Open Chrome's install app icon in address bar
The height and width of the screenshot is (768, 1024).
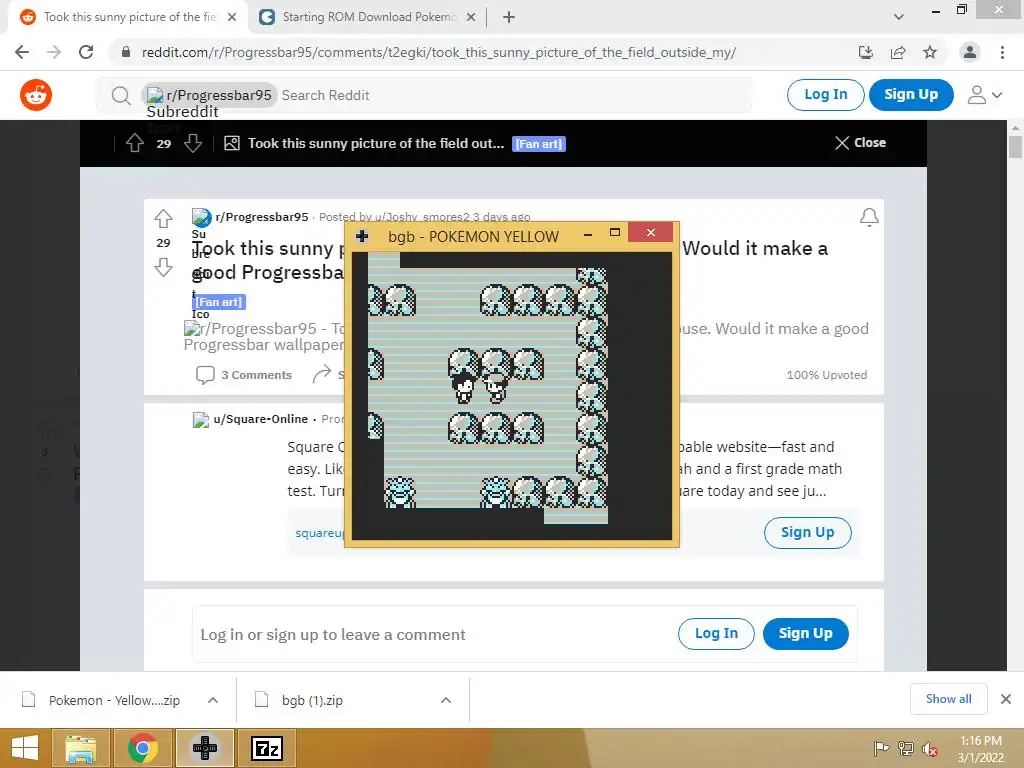pyautogui.click(x=865, y=52)
